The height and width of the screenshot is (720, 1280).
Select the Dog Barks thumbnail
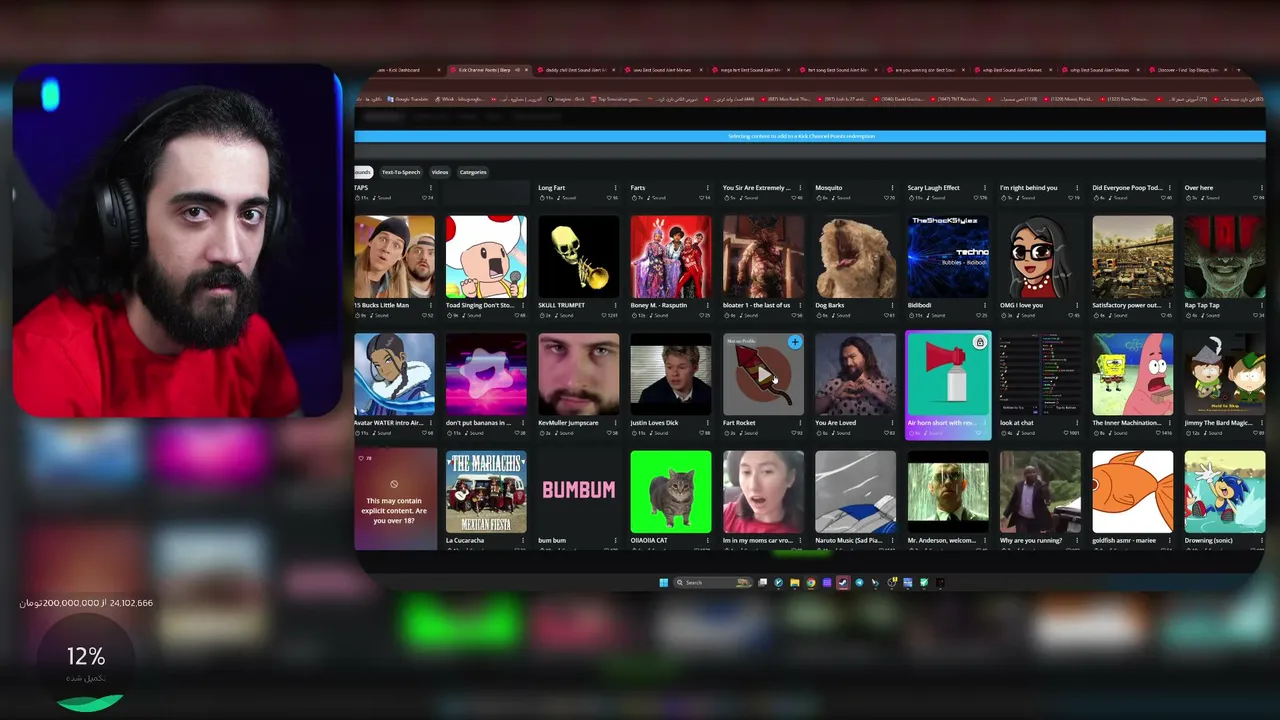click(x=855, y=257)
